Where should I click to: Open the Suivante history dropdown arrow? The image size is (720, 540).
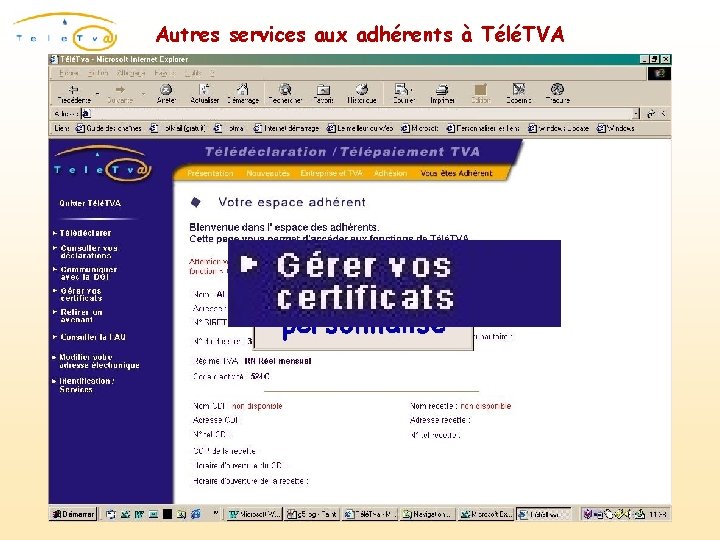(x=143, y=94)
